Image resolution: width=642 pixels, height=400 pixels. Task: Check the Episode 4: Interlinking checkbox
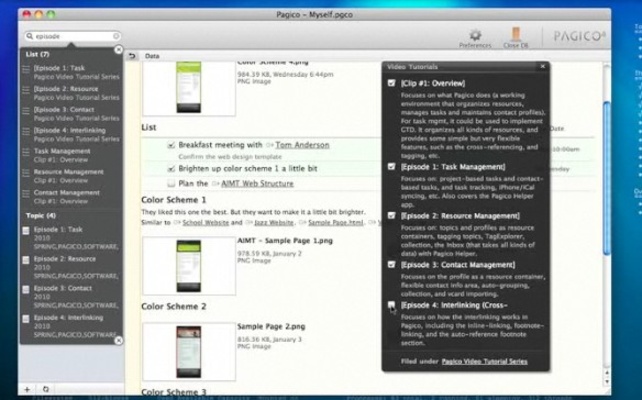pyautogui.click(x=391, y=305)
